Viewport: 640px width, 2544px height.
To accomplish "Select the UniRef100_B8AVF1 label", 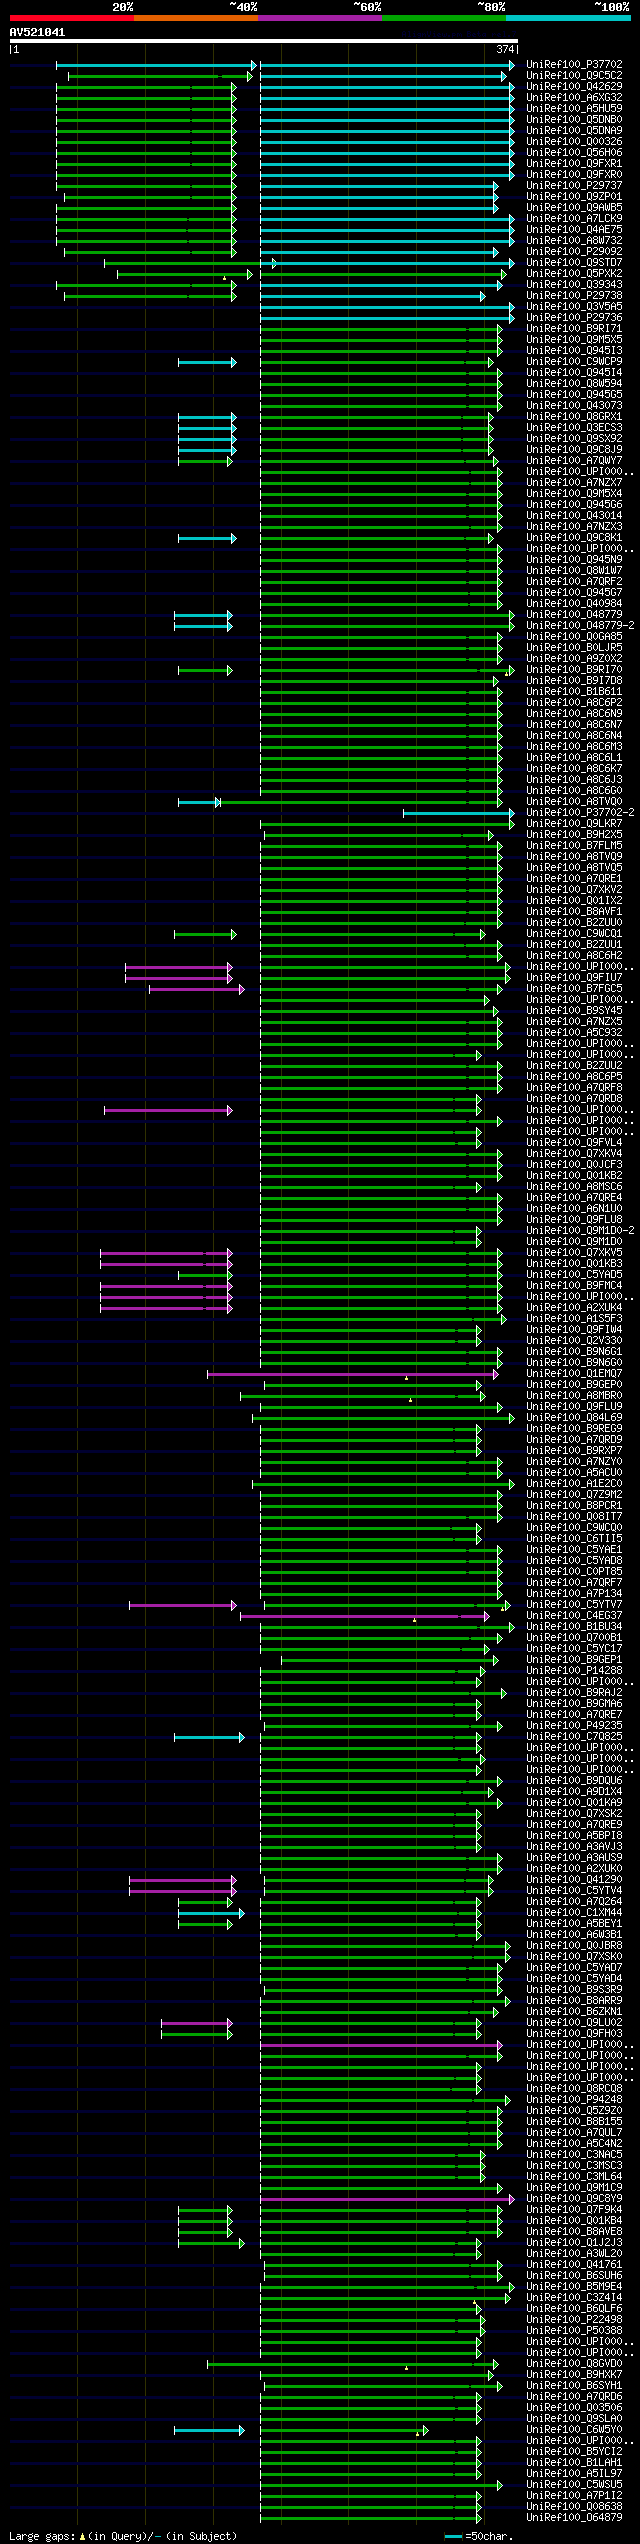I will point(574,912).
